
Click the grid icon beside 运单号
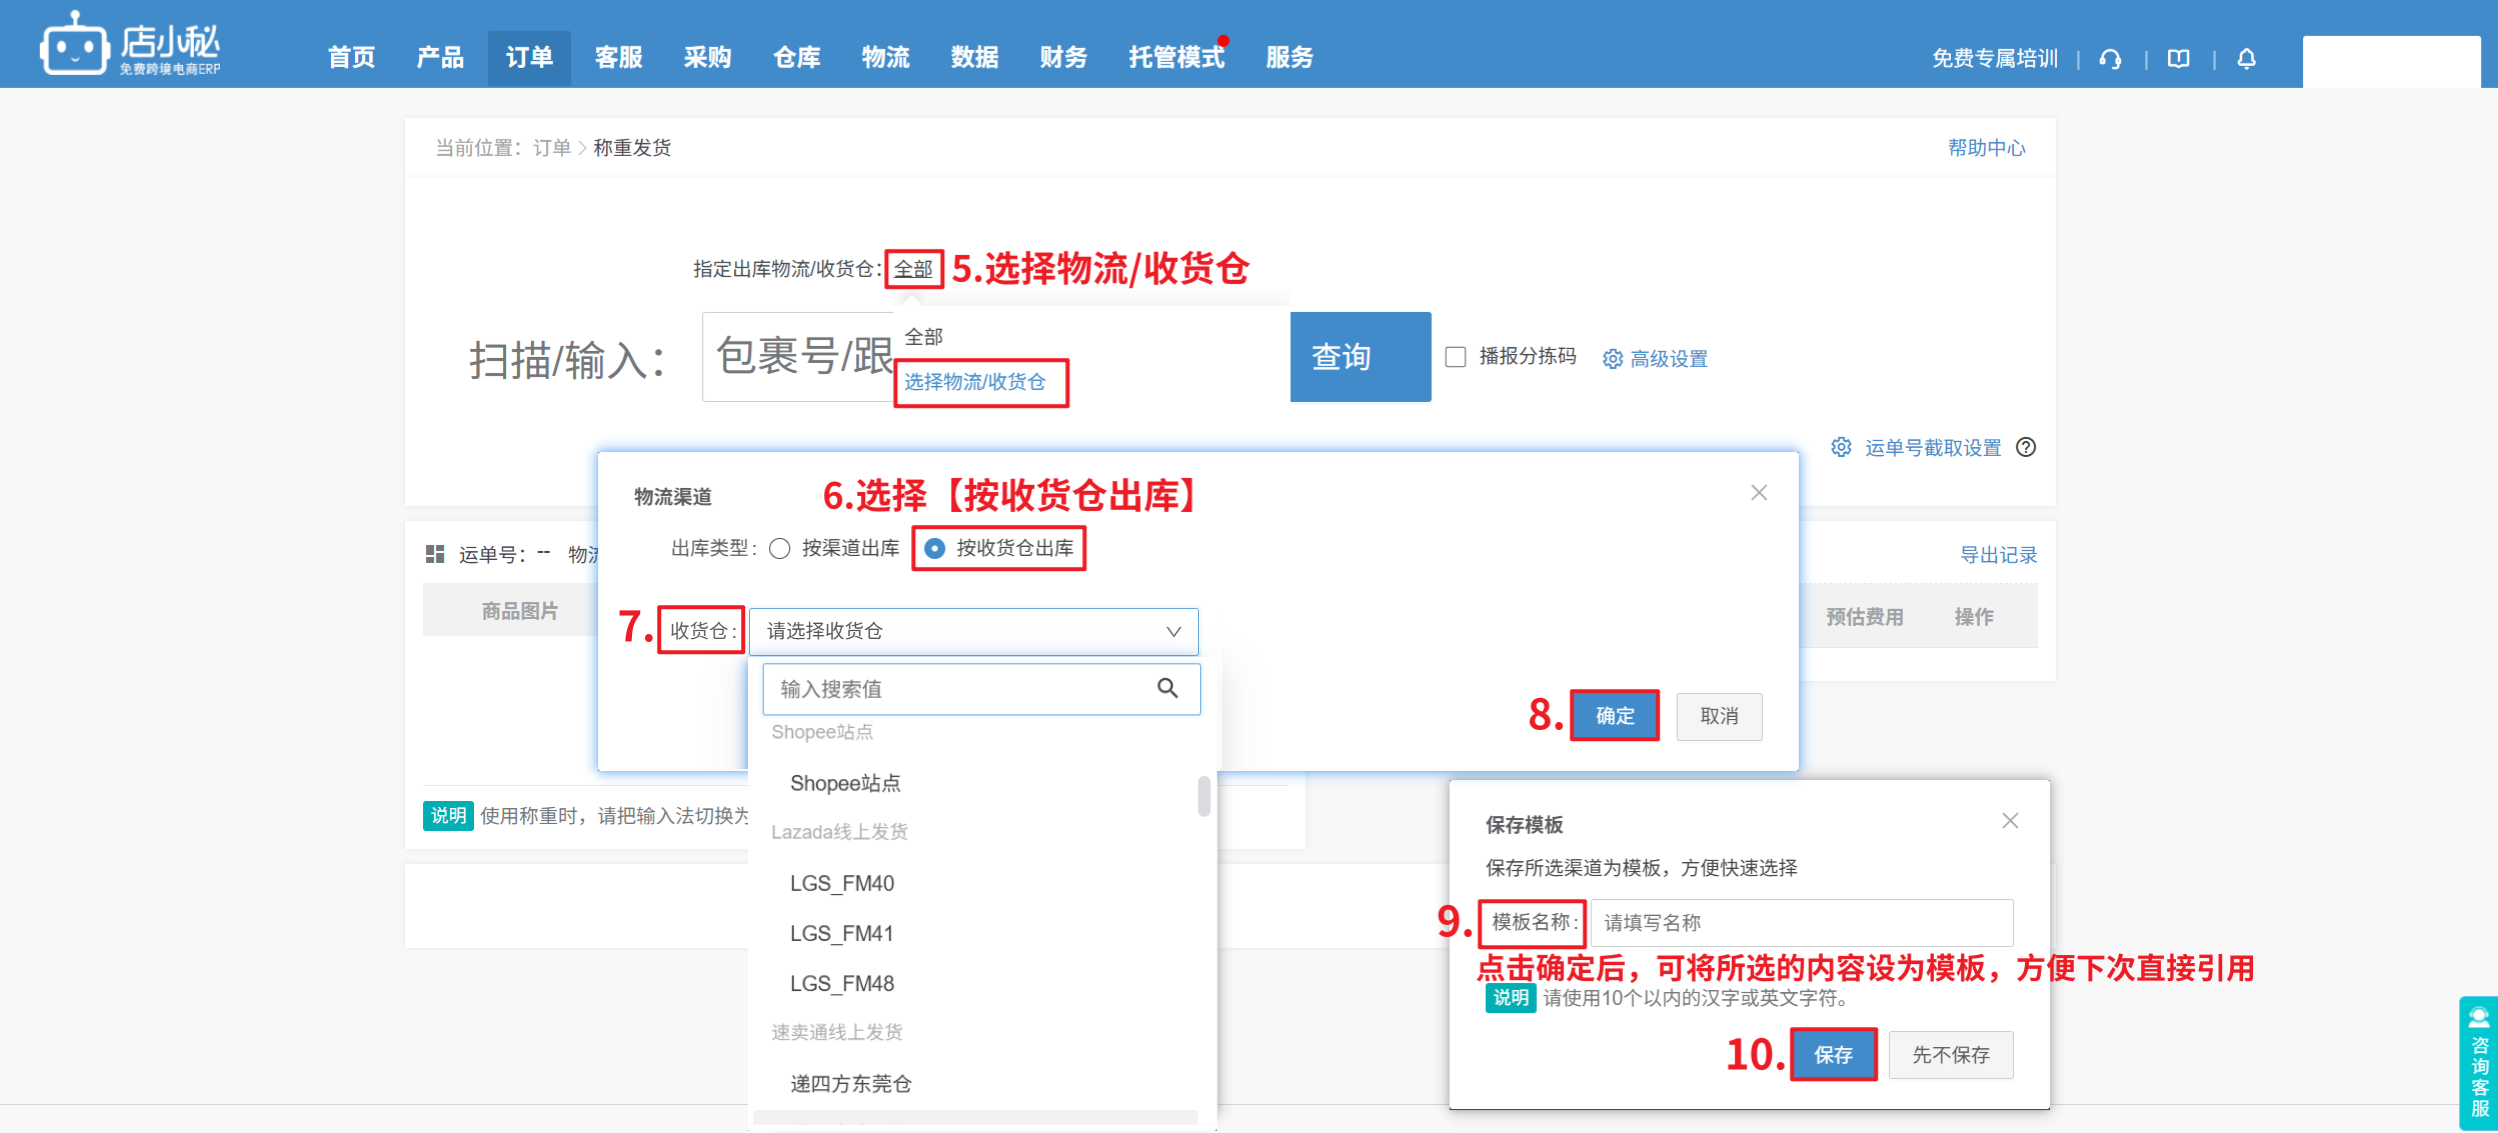tap(435, 554)
